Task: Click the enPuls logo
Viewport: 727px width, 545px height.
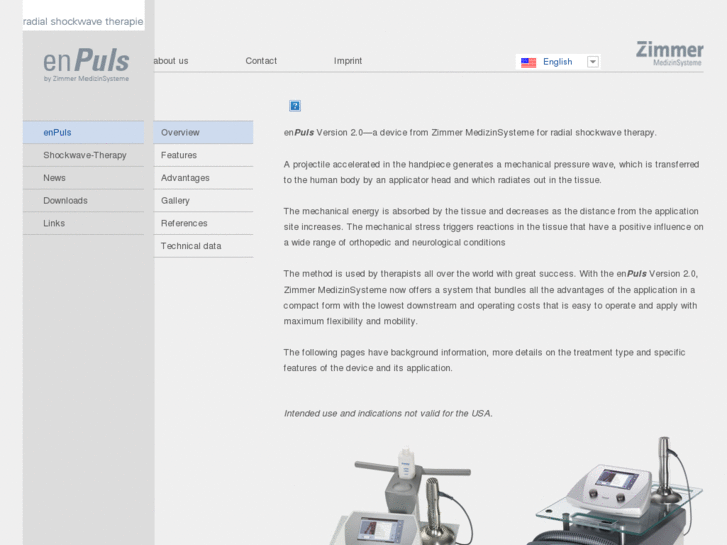Action: (x=86, y=65)
